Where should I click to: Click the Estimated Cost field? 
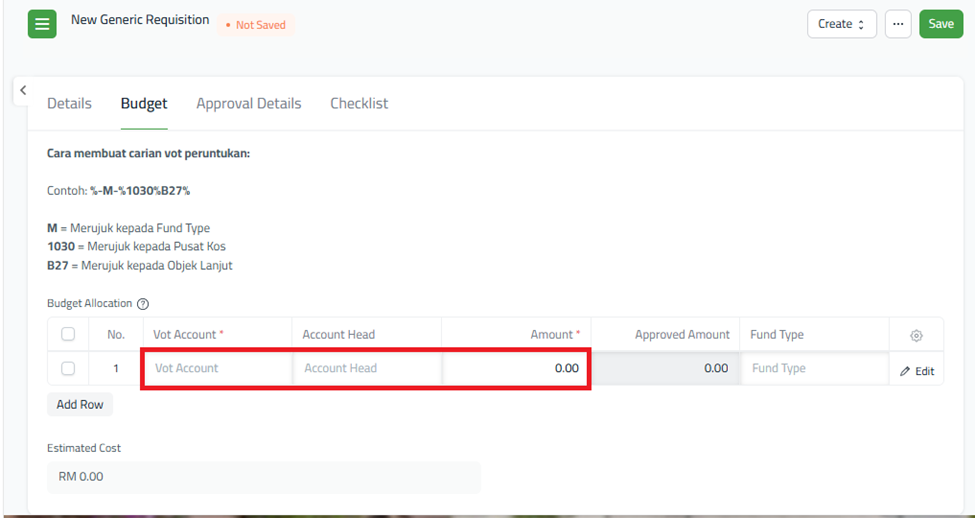(x=263, y=477)
